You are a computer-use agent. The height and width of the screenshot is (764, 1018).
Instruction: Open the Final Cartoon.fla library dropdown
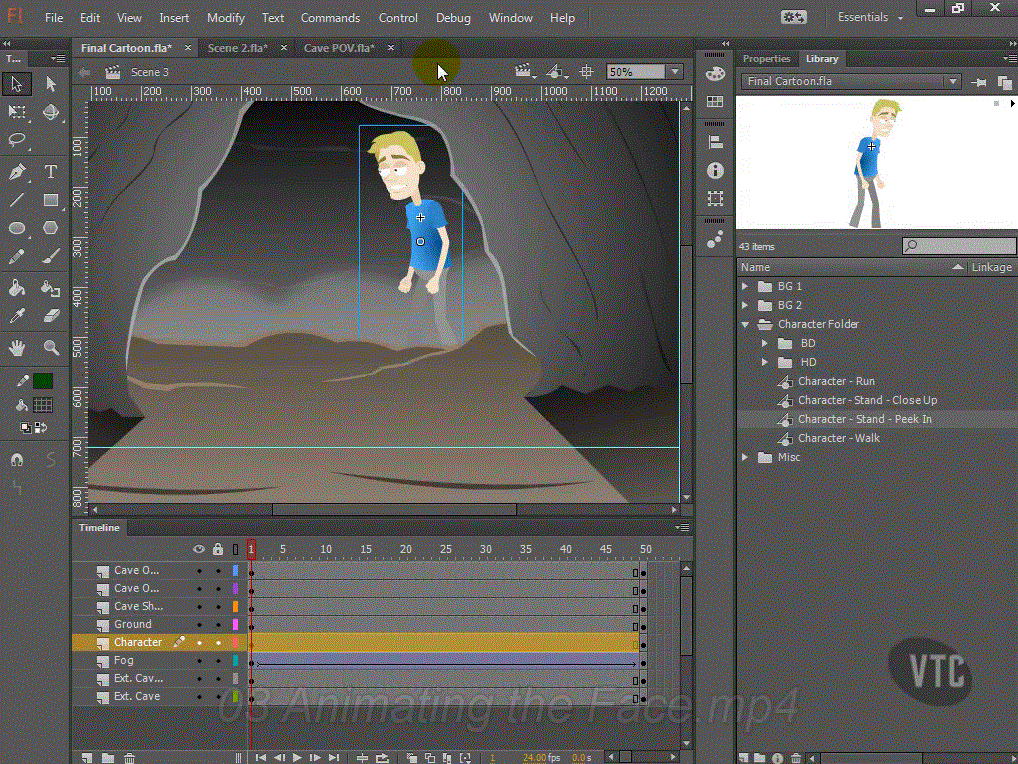[x=953, y=81]
